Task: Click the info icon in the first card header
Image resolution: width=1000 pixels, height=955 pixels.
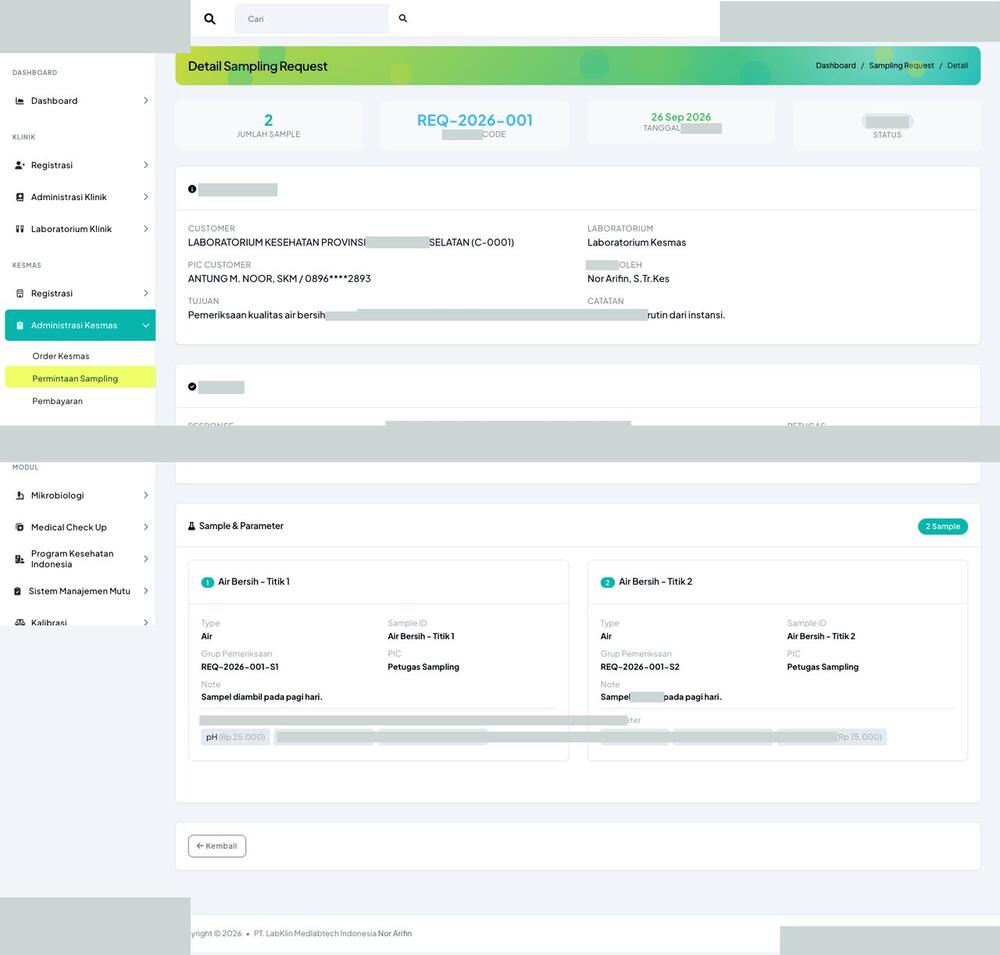Action: (192, 189)
